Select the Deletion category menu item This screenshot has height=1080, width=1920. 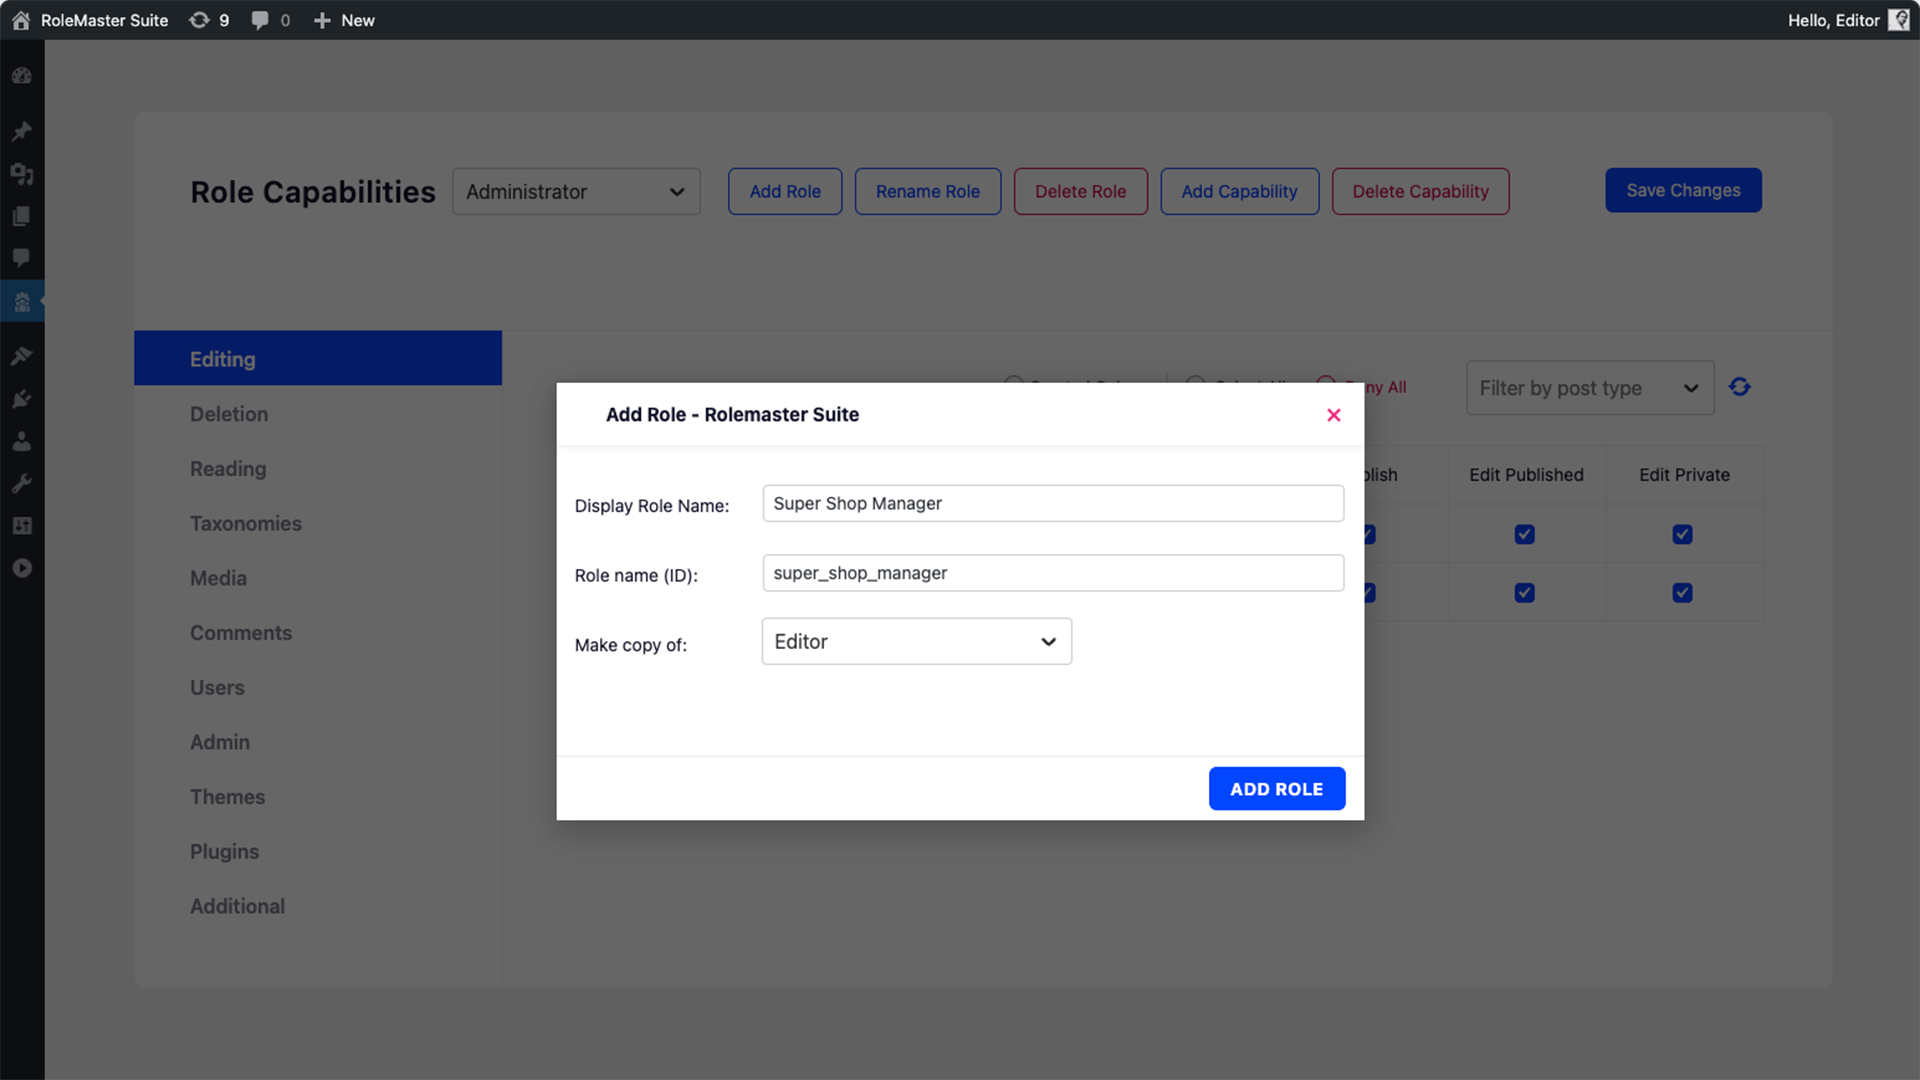[x=228, y=413]
